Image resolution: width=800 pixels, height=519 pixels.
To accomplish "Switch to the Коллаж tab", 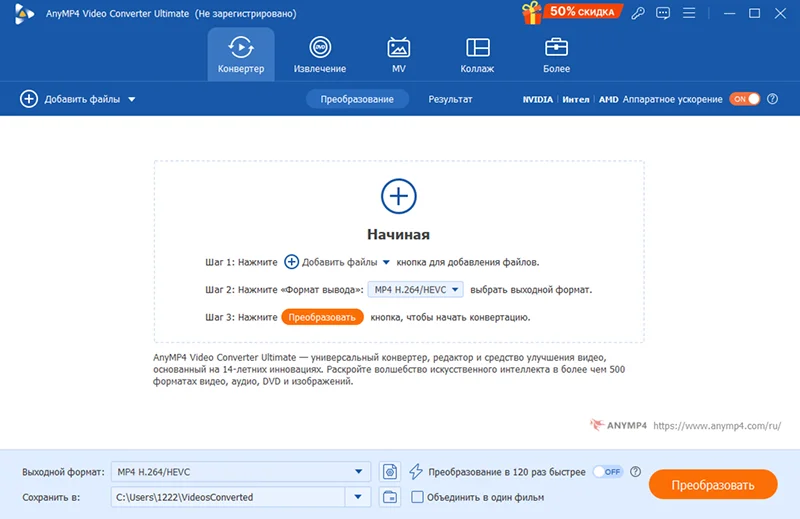I will tap(477, 55).
